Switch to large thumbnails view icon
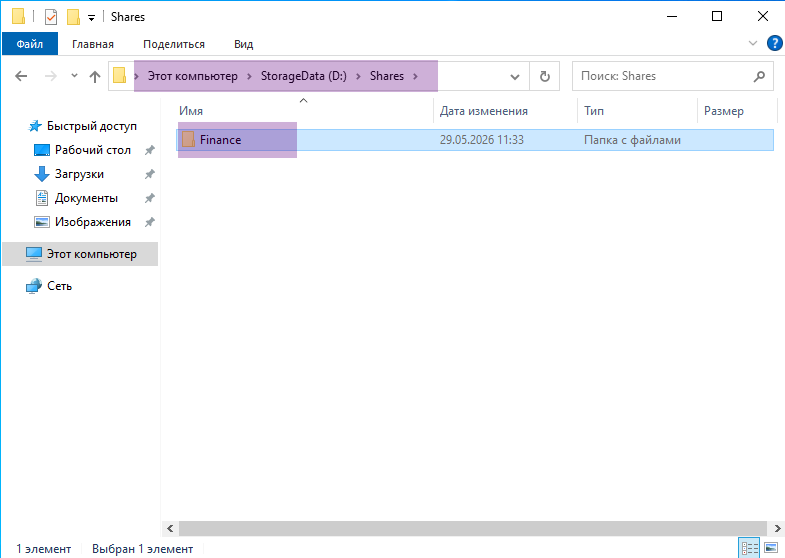The height and width of the screenshot is (558, 785). point(771,548)
